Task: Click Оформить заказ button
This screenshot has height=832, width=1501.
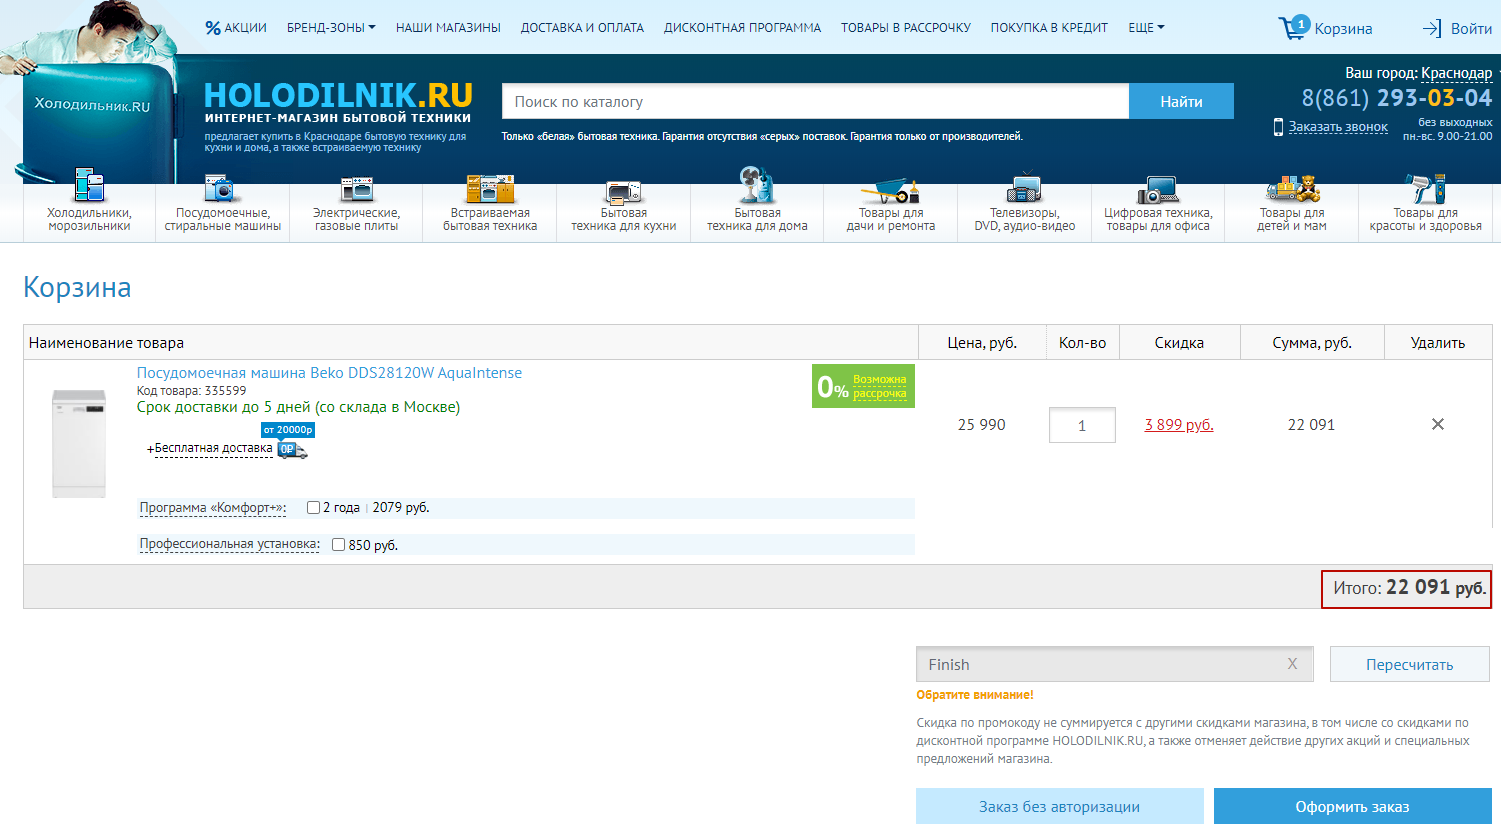Action: [x=1352, y=806]
